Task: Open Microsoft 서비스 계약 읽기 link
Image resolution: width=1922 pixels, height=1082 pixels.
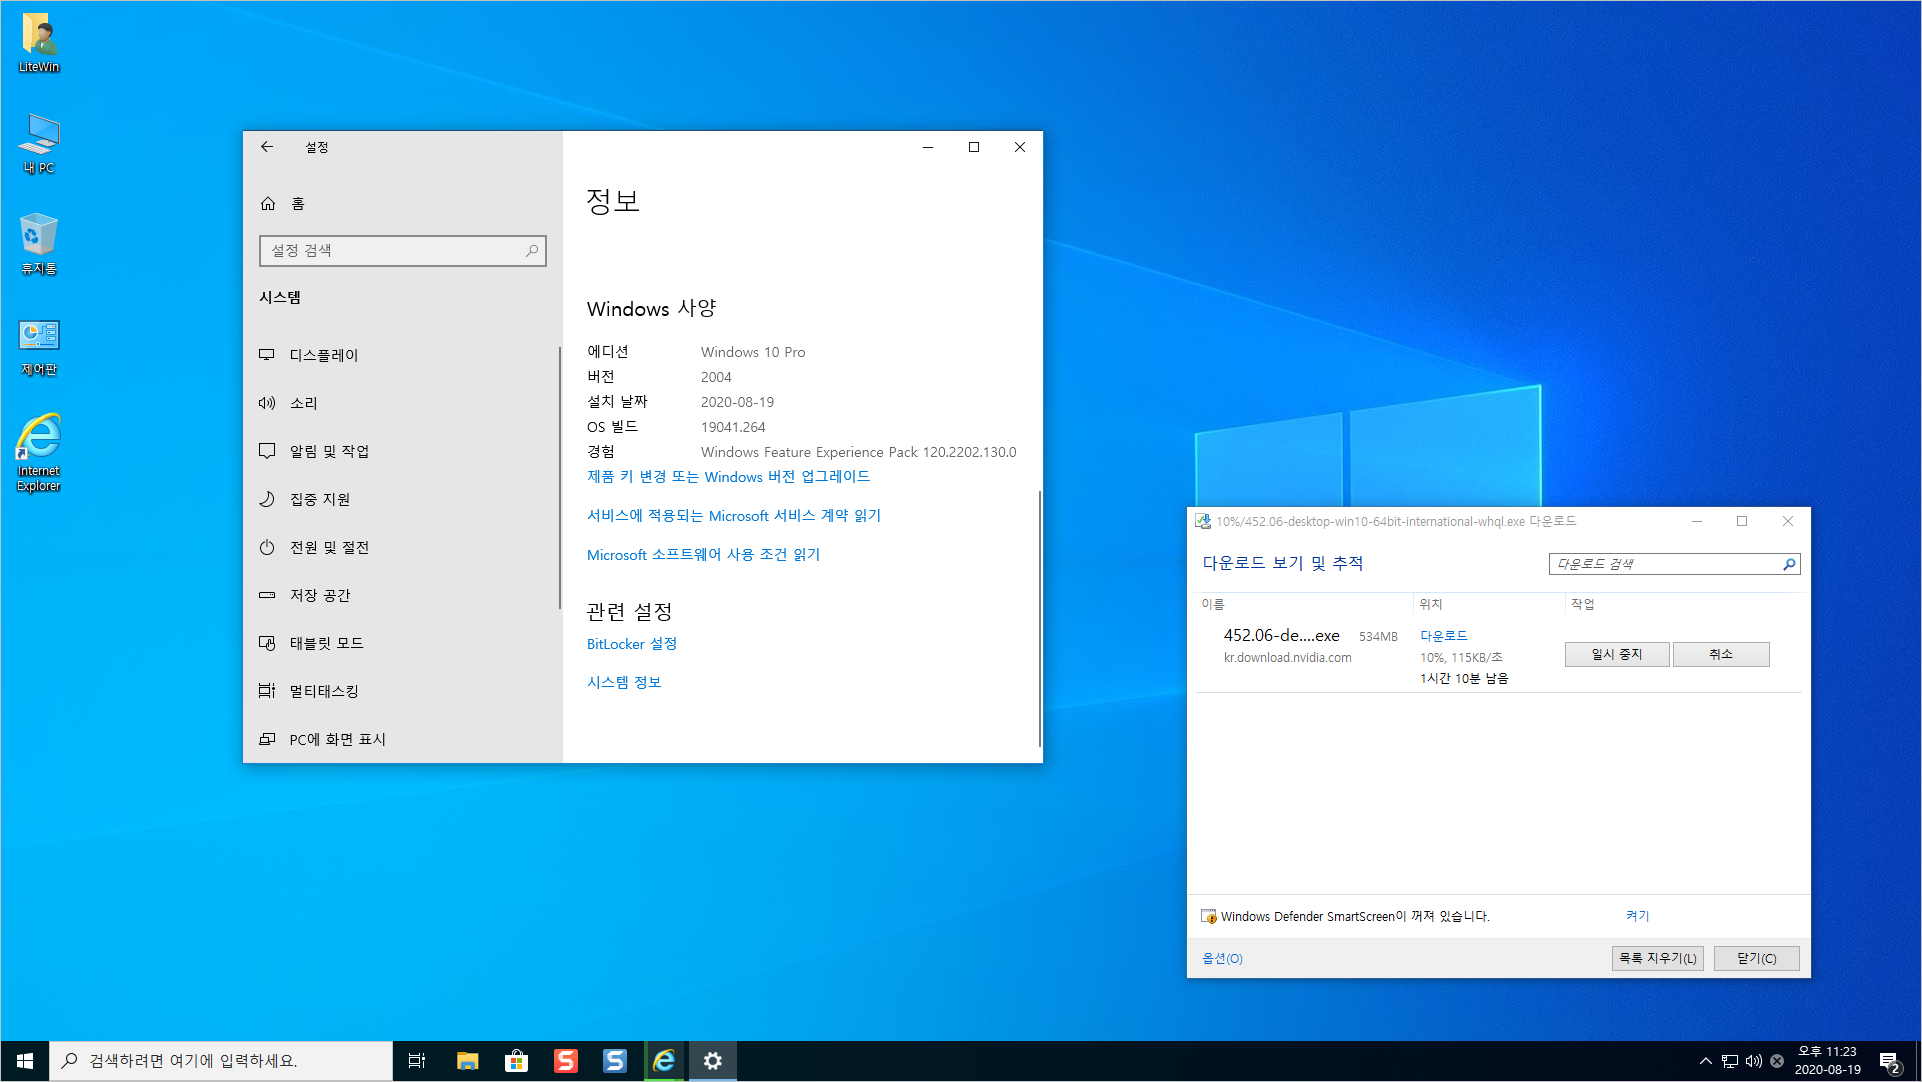Action: point(734,516)
